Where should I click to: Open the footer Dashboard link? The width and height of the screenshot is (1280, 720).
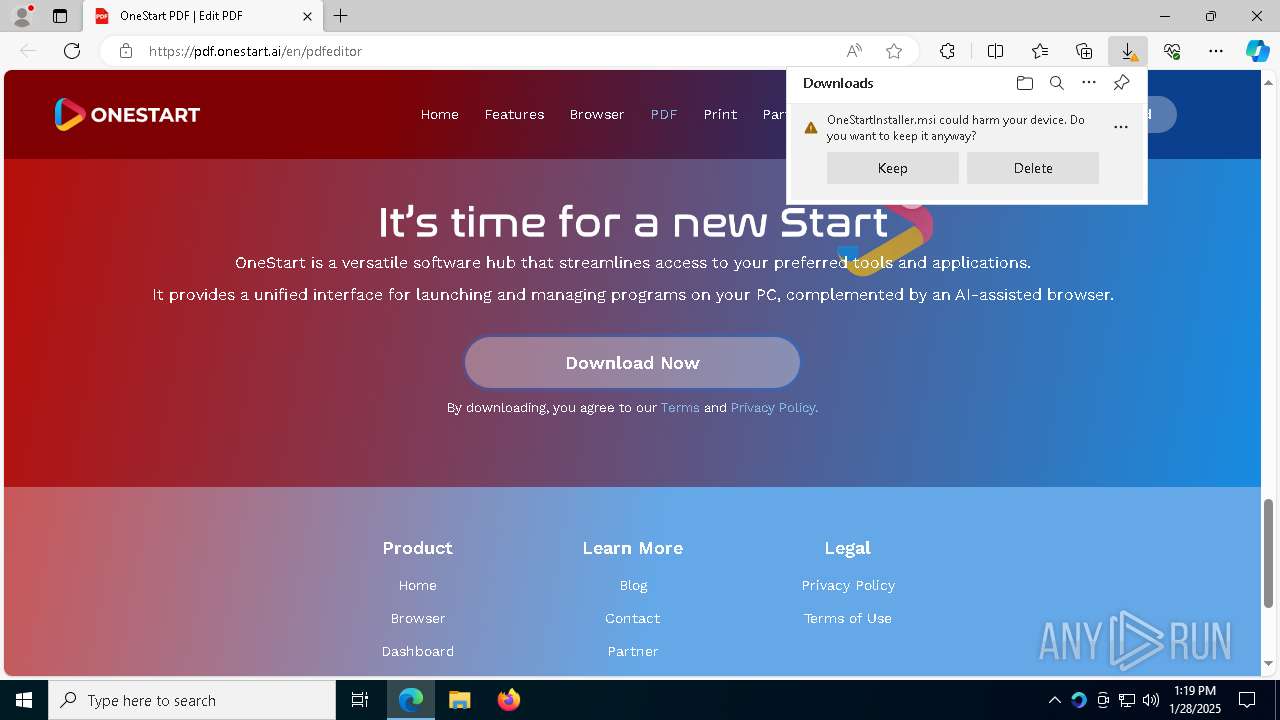click(418, 651)
